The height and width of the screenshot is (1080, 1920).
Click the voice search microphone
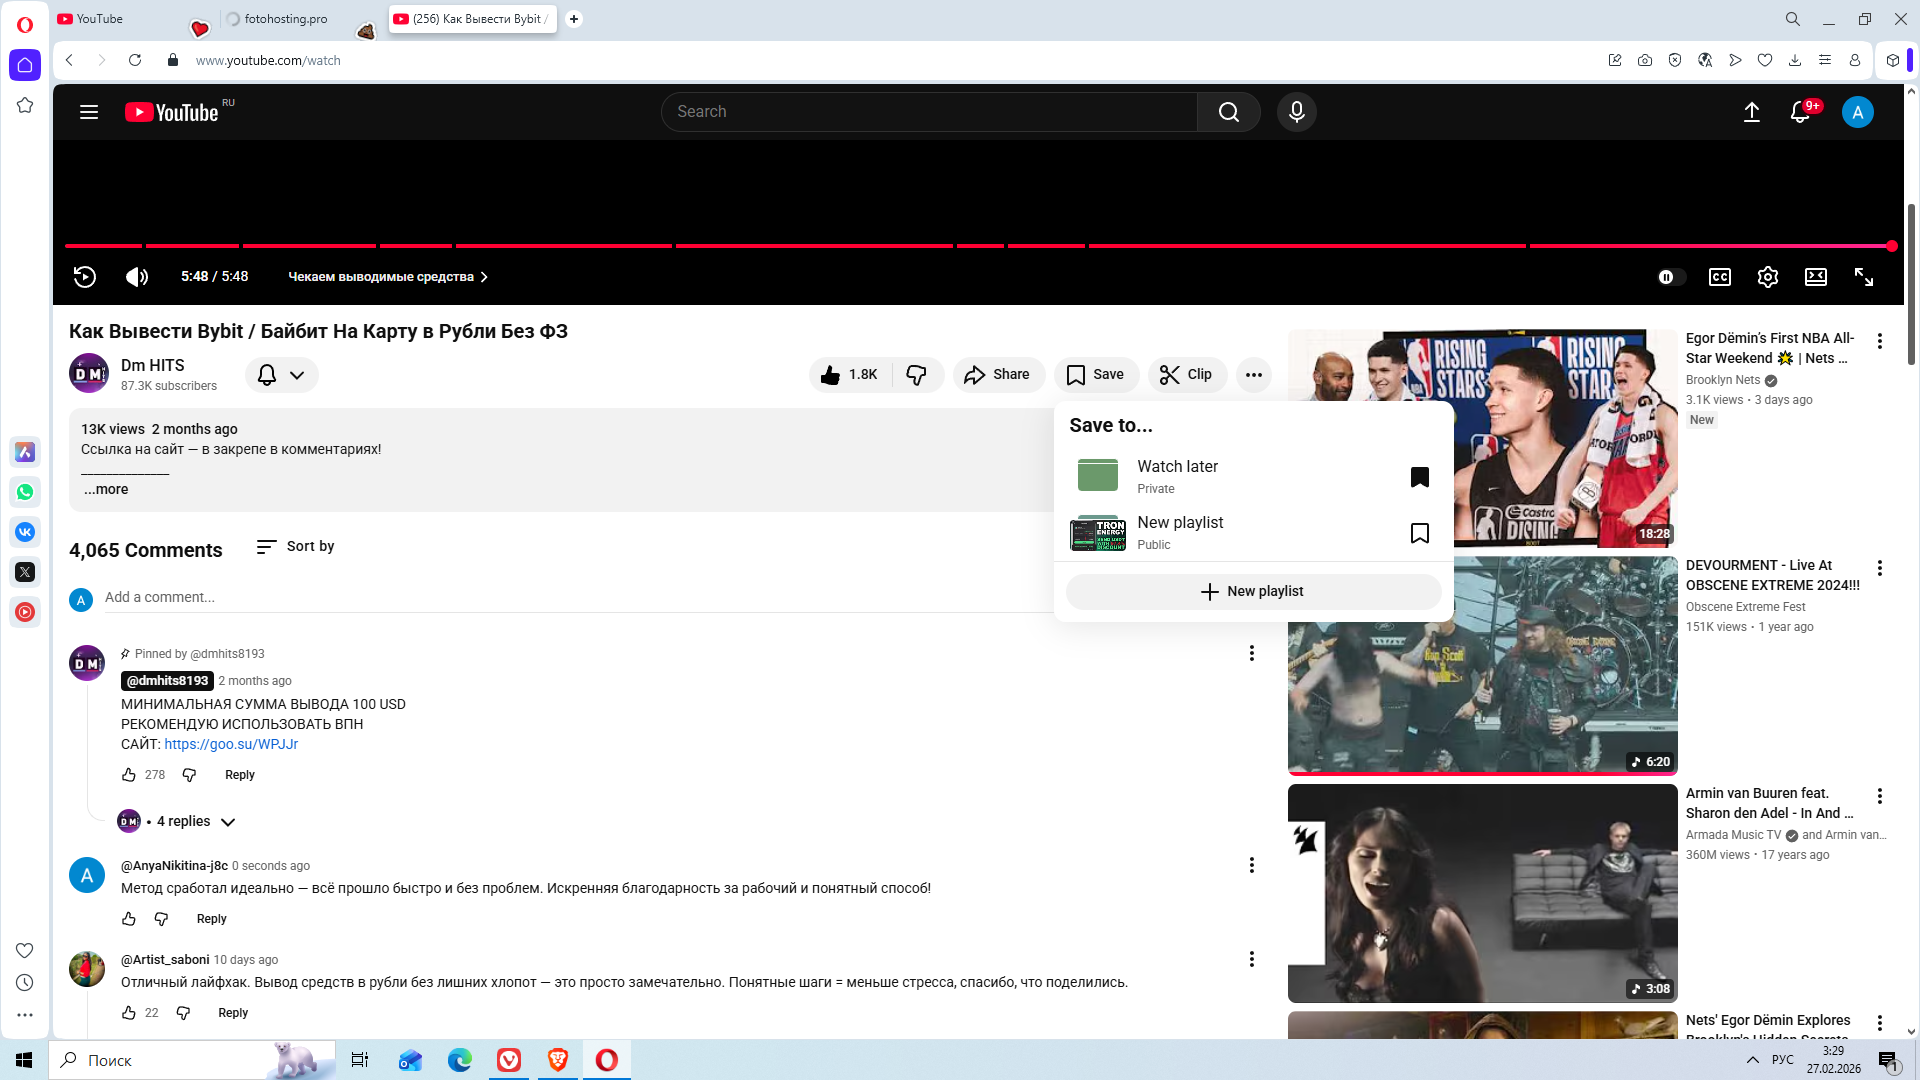click(x=1296, y=112)
